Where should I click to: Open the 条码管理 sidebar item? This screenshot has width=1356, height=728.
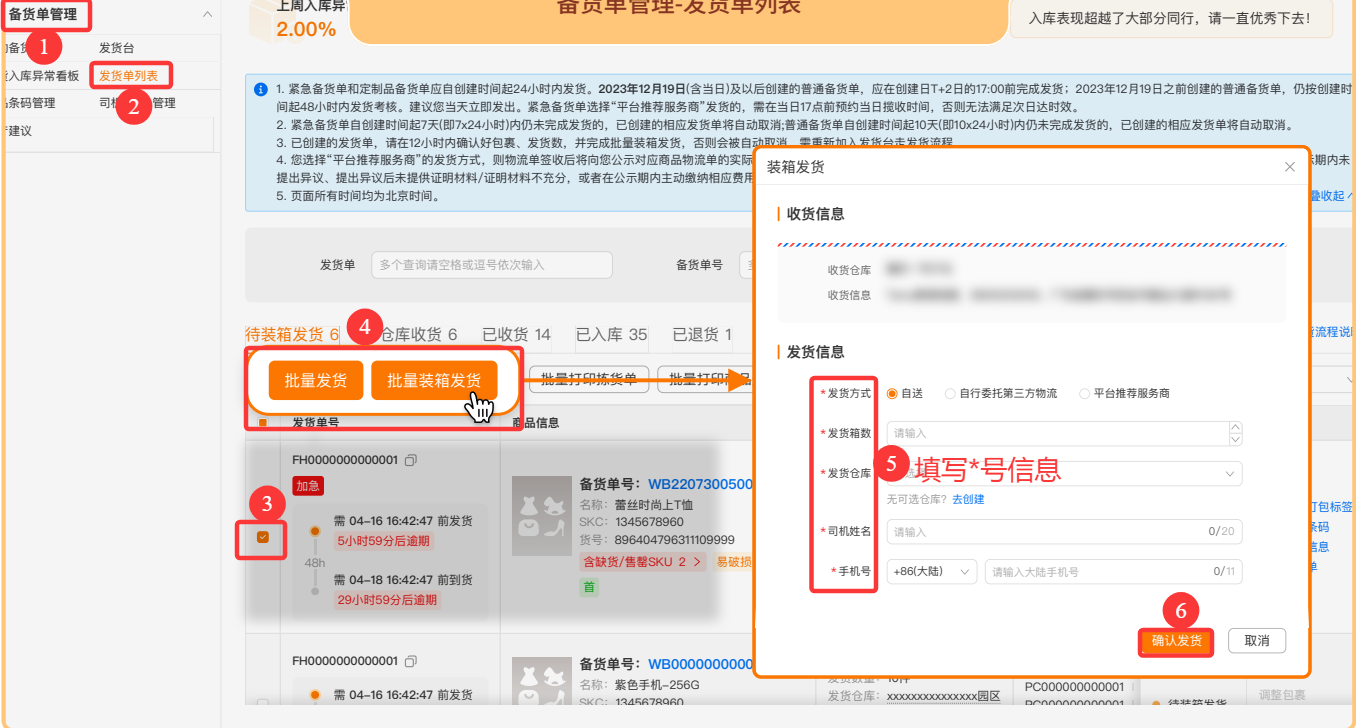[28, 103]
